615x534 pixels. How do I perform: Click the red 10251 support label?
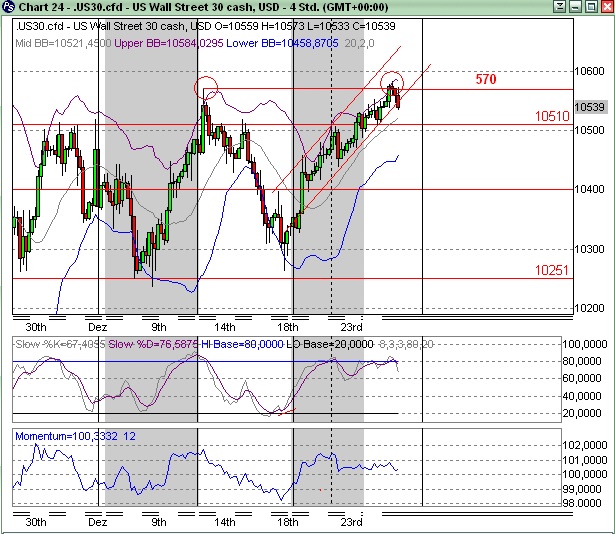(551, 270)
